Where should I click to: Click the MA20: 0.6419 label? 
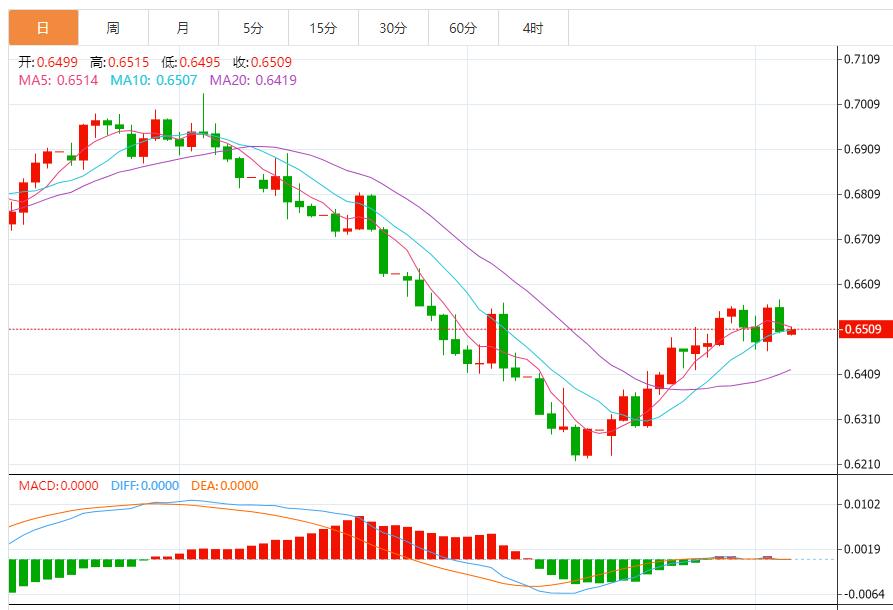pos(253,80)
